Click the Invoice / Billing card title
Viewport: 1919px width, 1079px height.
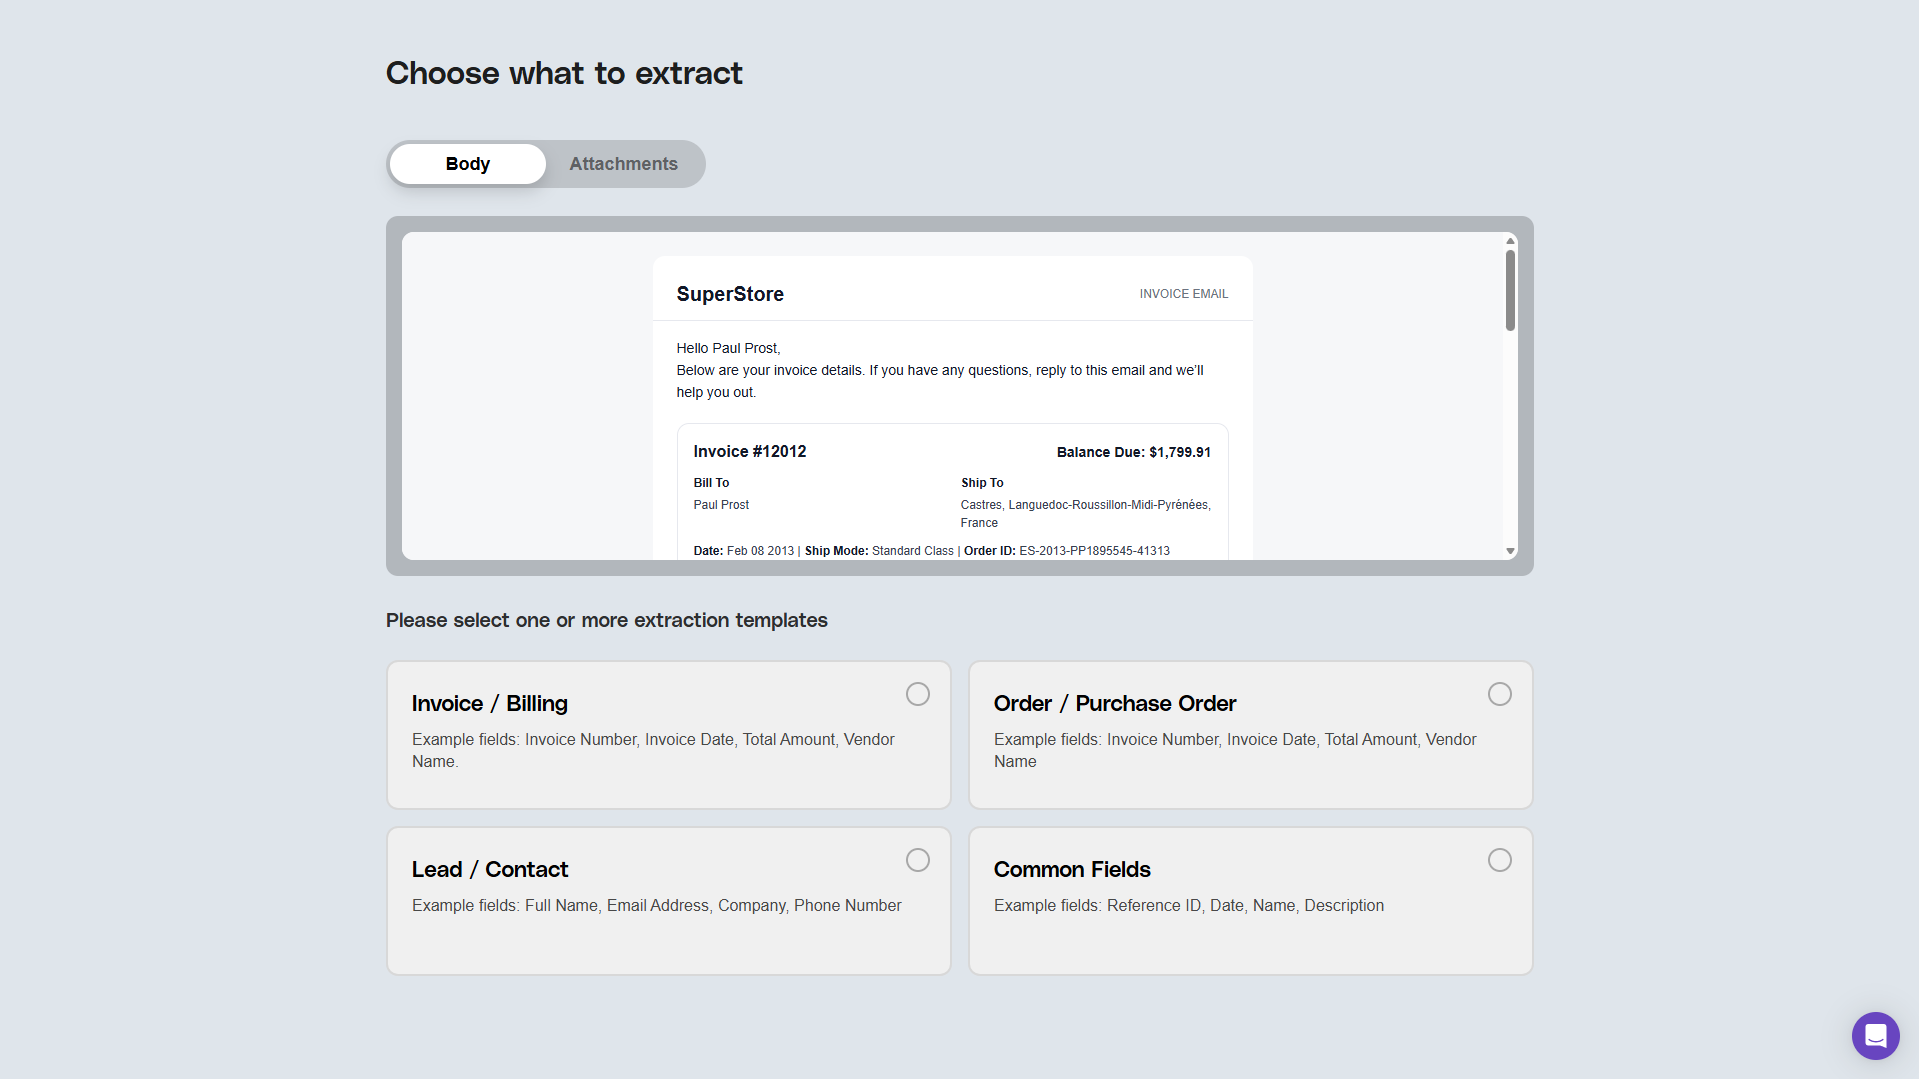click(x=489, y=703)
